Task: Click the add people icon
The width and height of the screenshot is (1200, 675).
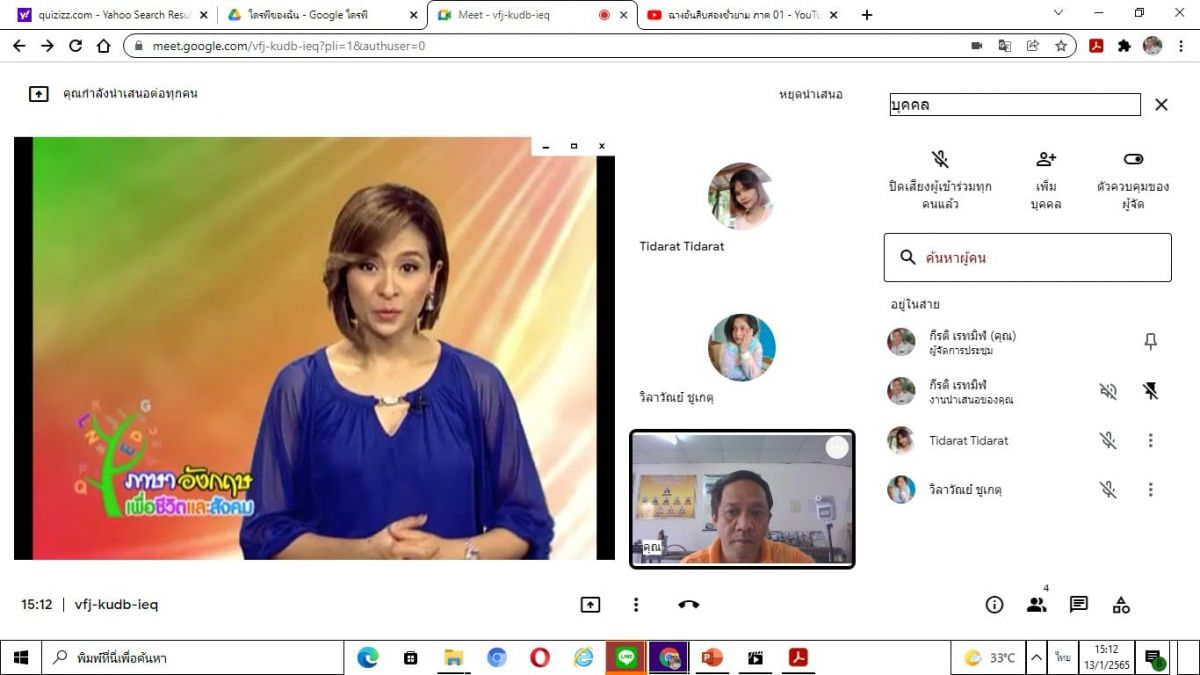Action: coord(1046,160)
